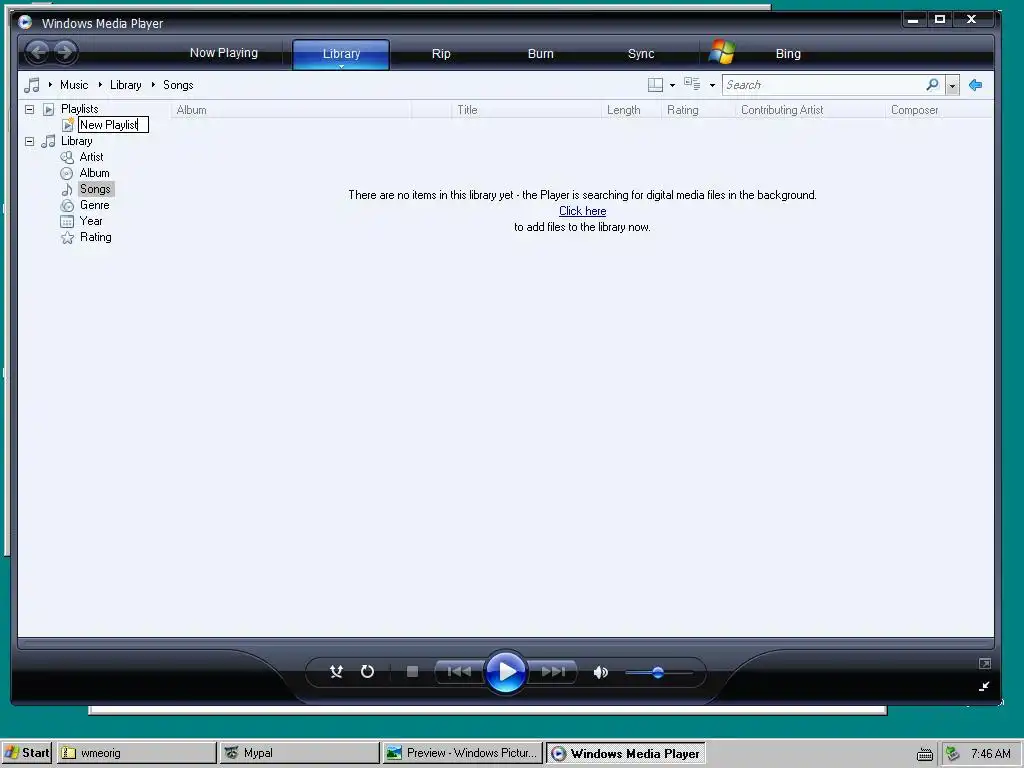The height and width of the screenshot is (768, 1024).
Task: Click full-screen view icon above compact mode
Action: tap(985, 664)
